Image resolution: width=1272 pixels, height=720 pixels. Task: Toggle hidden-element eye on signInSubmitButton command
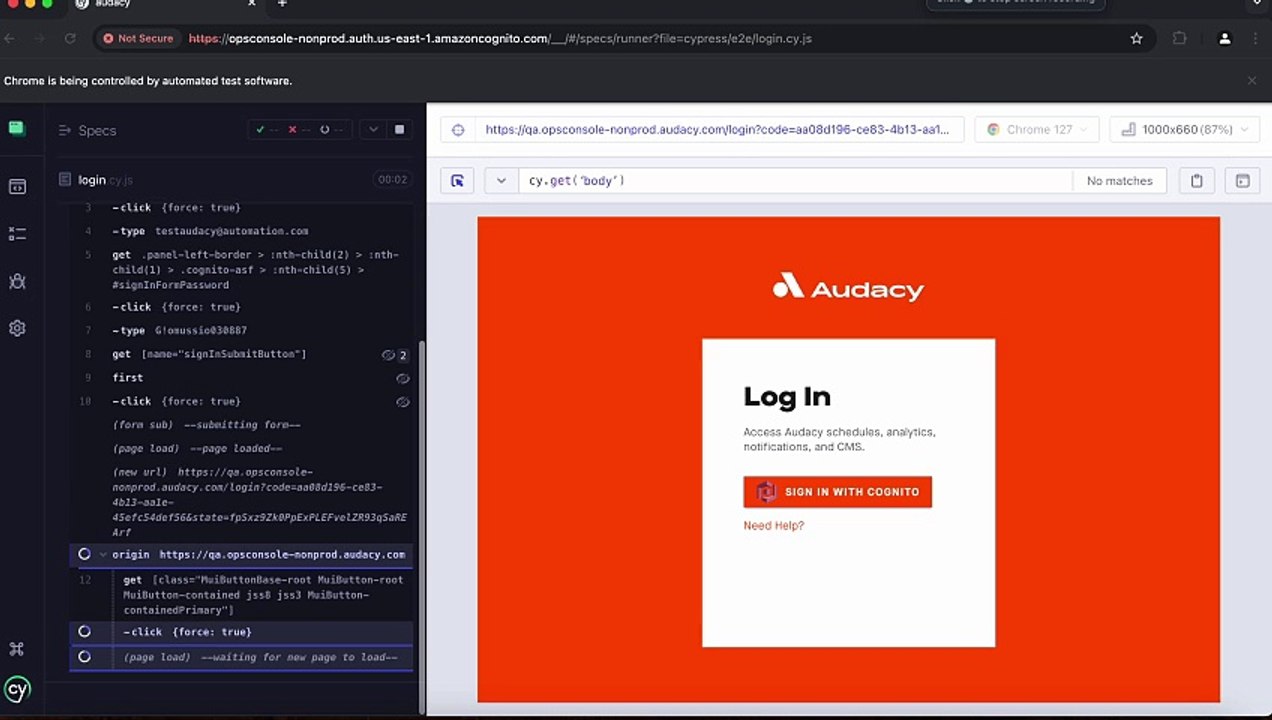pos(388,355)
